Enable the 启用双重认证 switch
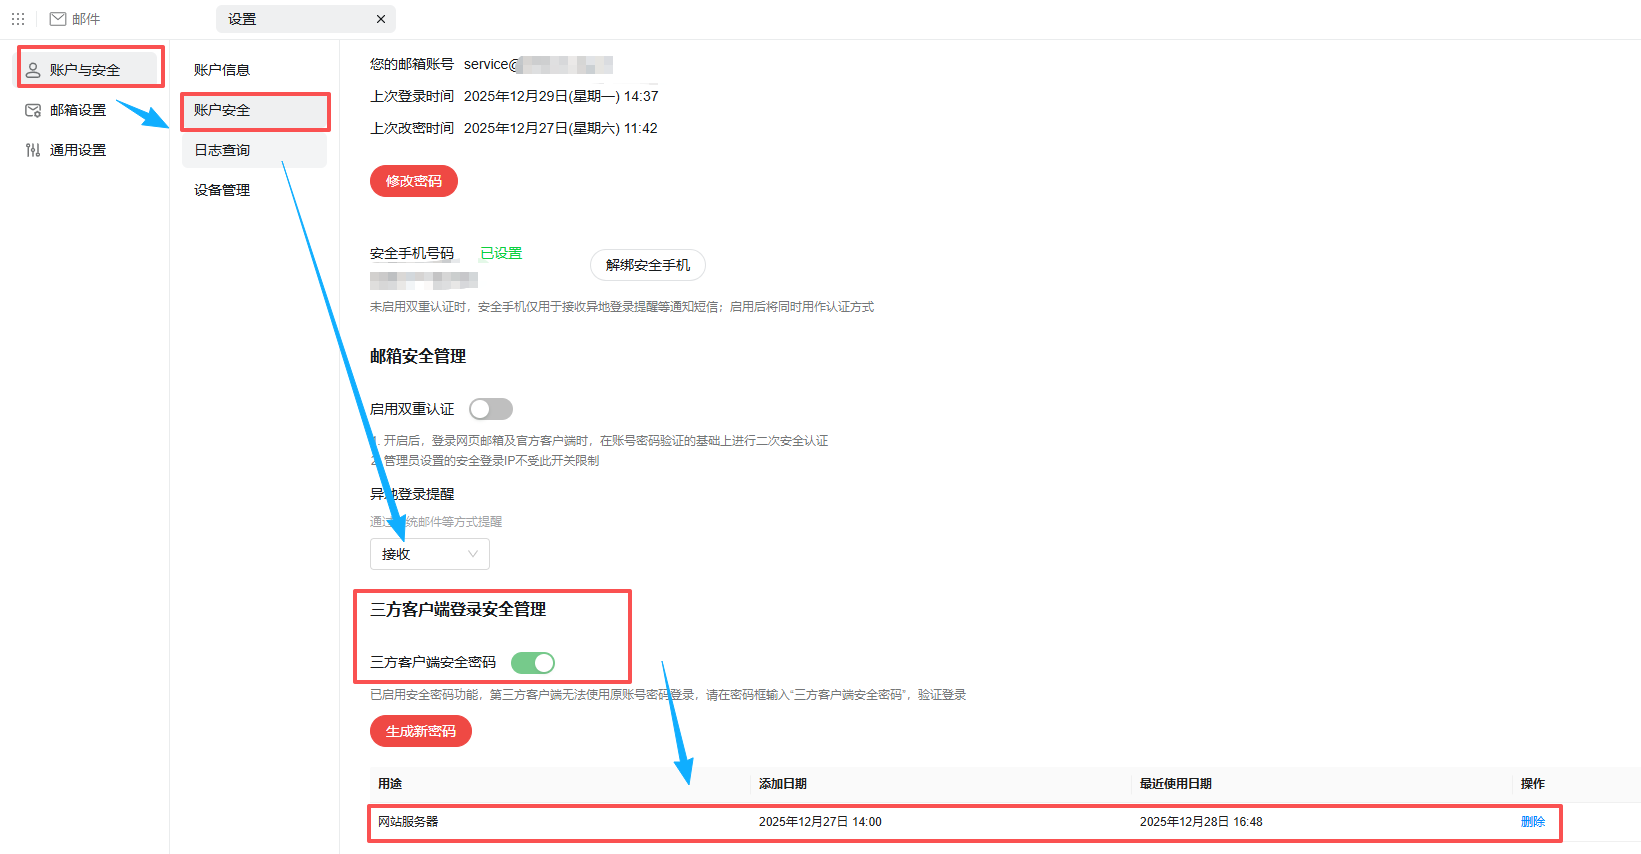Viewport: 1641px width, 854px height. 491,409
